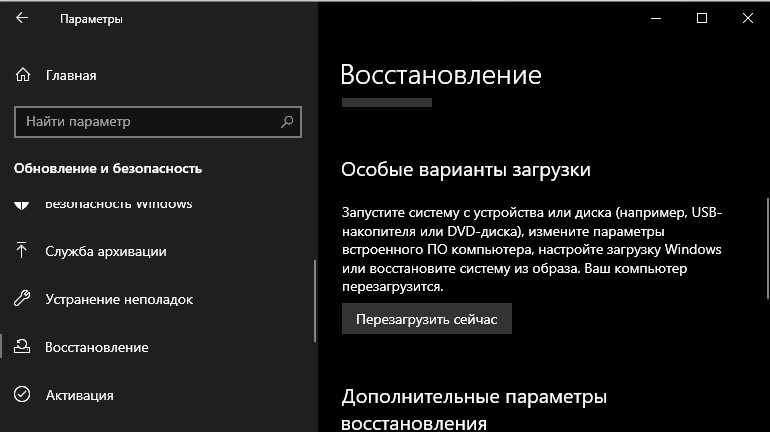This screenshot has height=432, width=770.
Task: Click the Устранение неполадок wrench icon
Action: point(22,298)
